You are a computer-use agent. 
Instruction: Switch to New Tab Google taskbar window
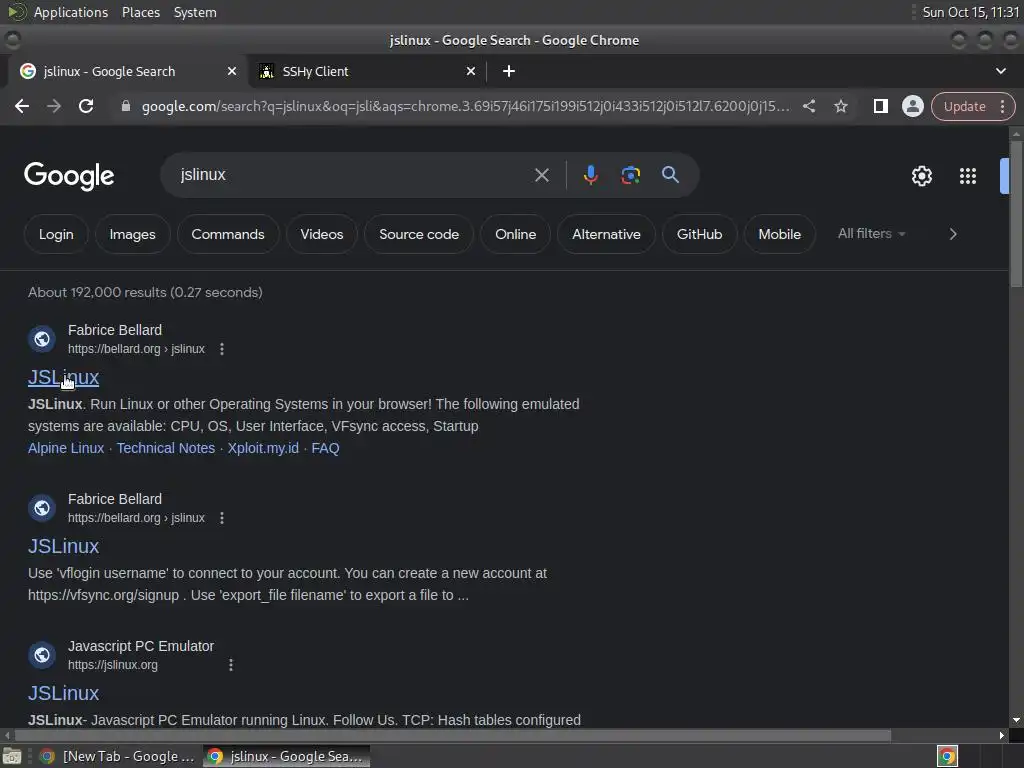118,756
